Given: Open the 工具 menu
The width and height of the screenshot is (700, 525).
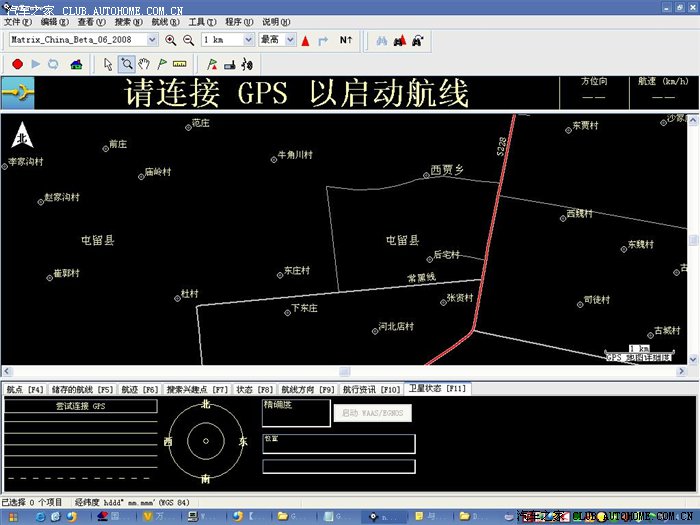Looking at the screenshot, I should click(202, 21).
